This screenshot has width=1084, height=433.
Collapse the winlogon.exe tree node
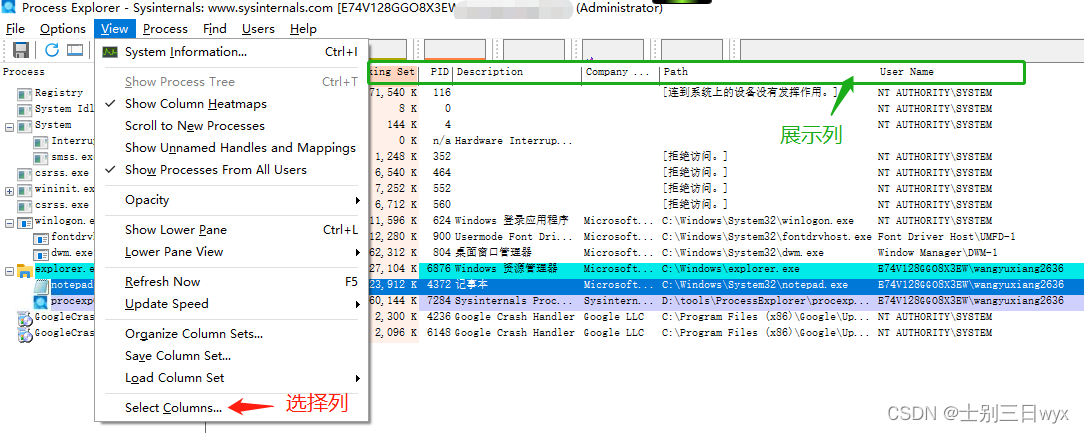(x=9, y=223)
